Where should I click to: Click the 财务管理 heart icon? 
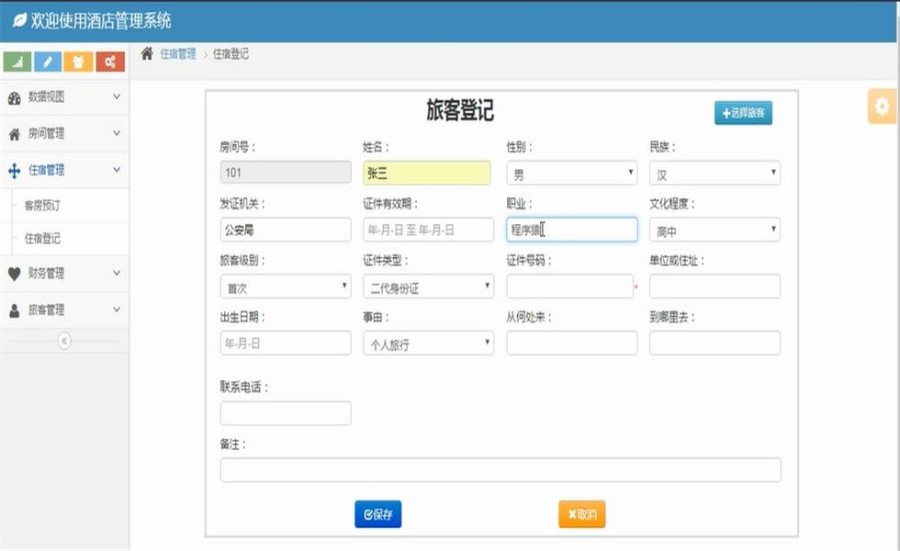point(14,274)
